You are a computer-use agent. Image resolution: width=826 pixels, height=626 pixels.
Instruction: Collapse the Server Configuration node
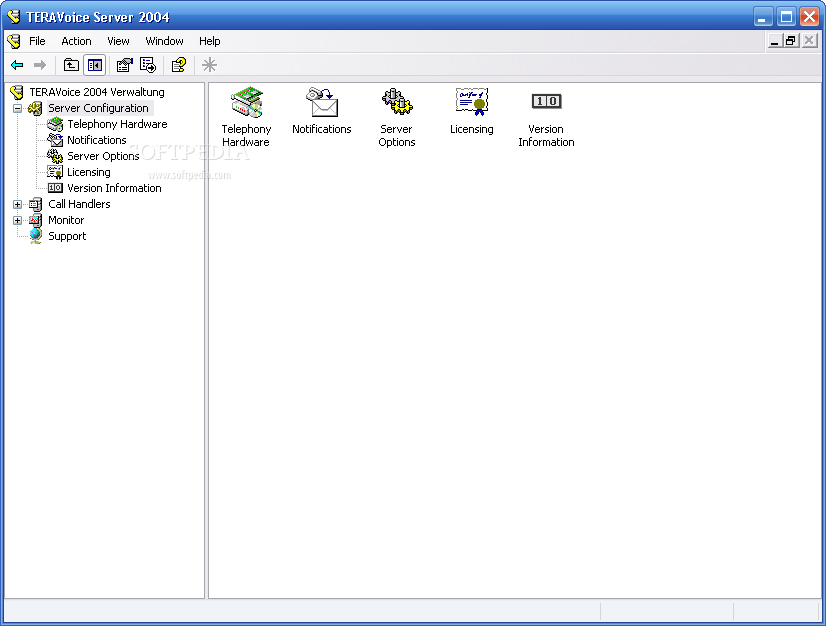pos(17,109)
